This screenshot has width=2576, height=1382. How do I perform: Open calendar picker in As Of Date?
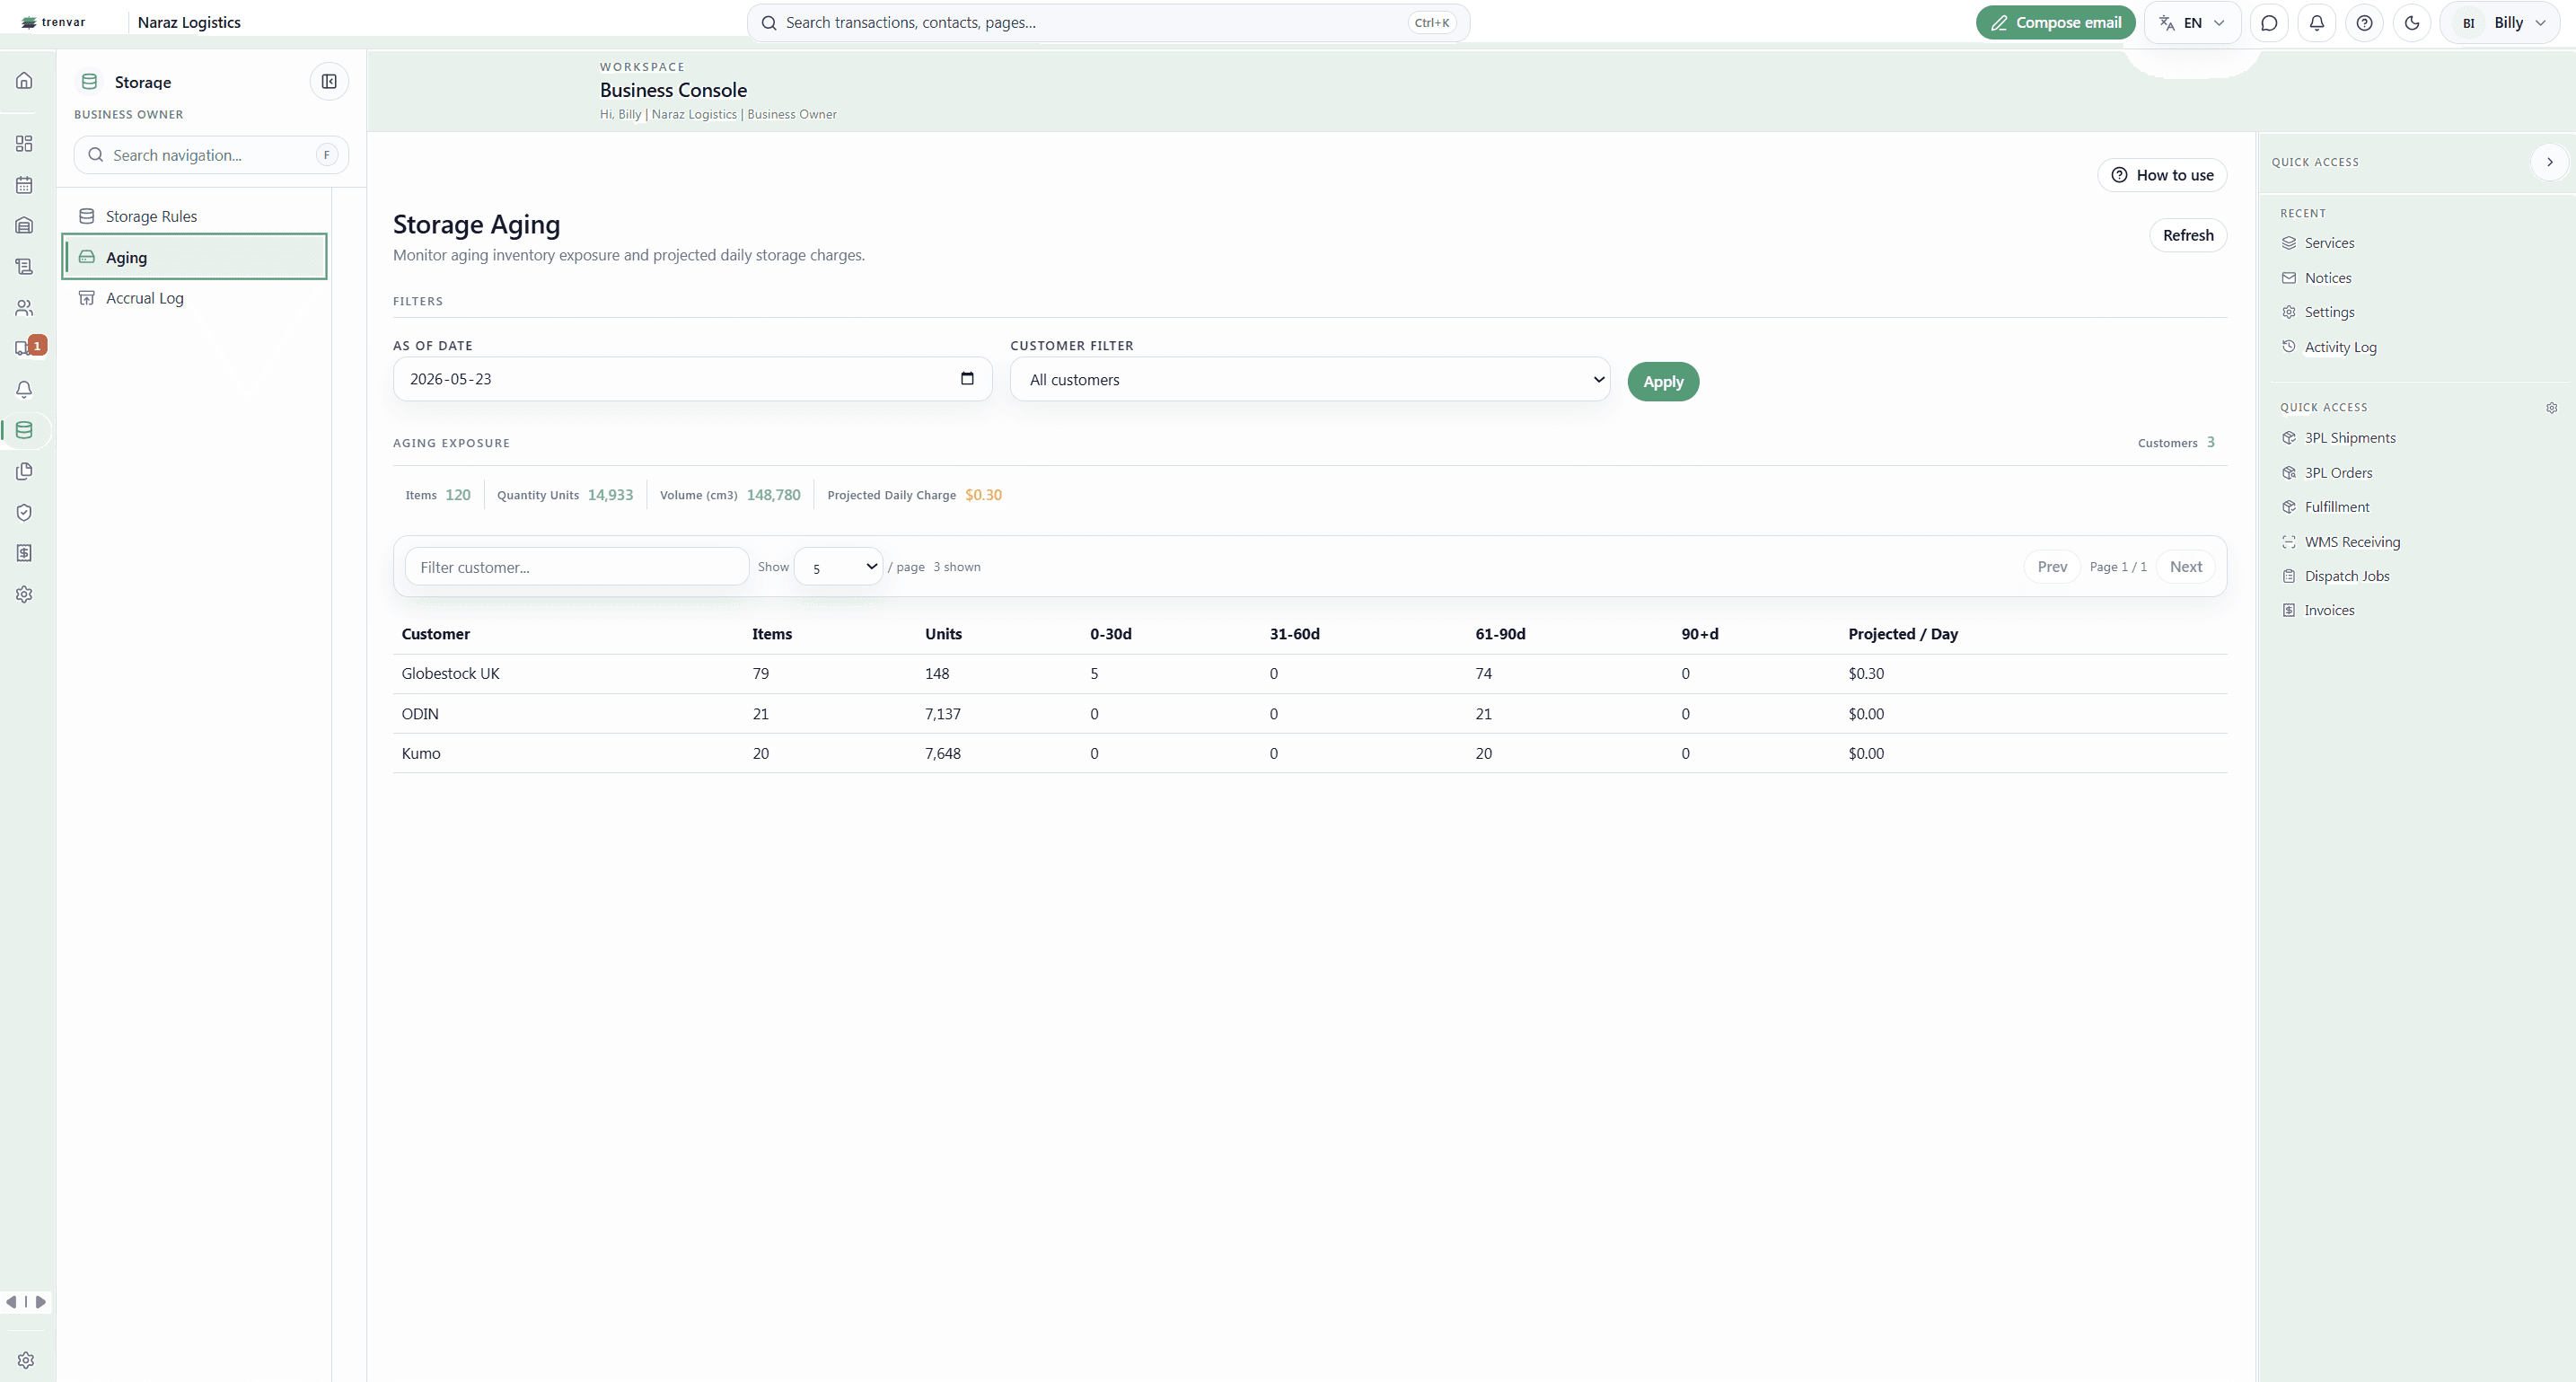pos(967,378)
